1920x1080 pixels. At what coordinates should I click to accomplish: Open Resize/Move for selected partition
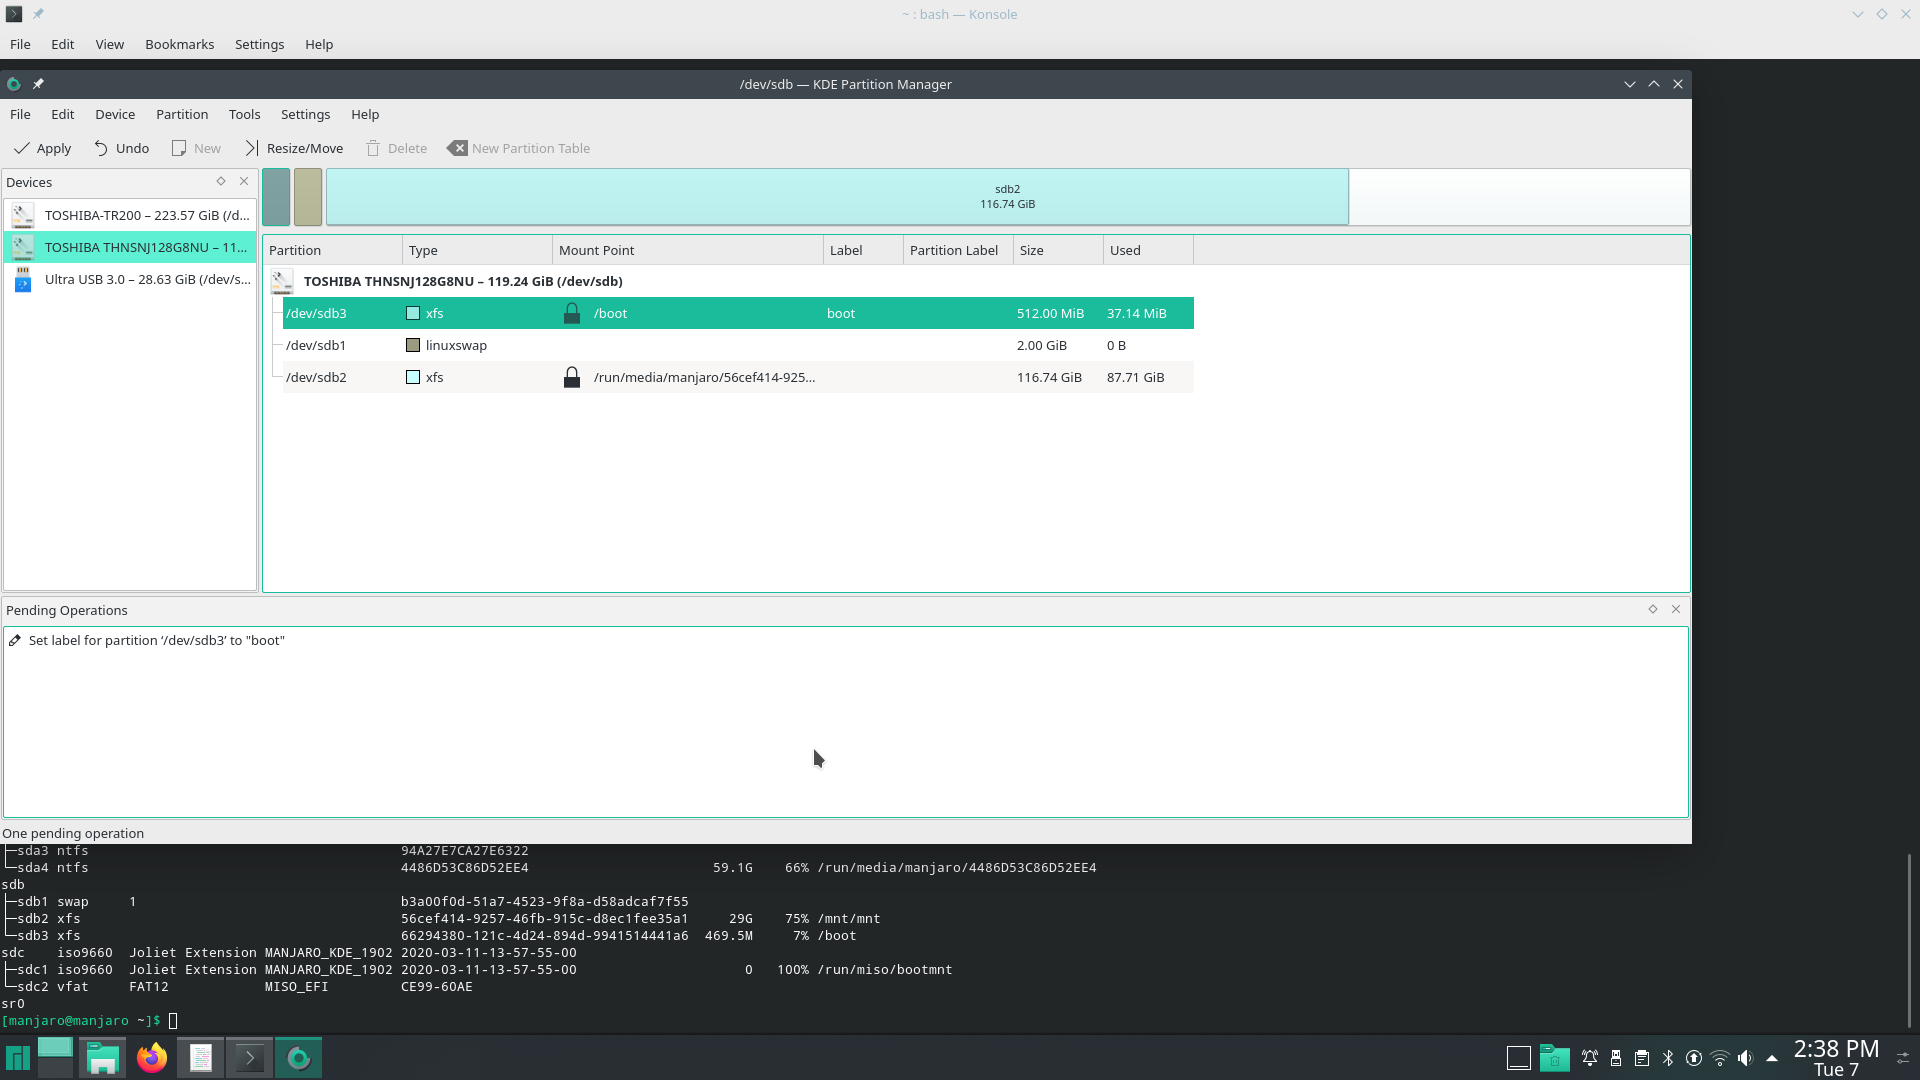(294, 148)
